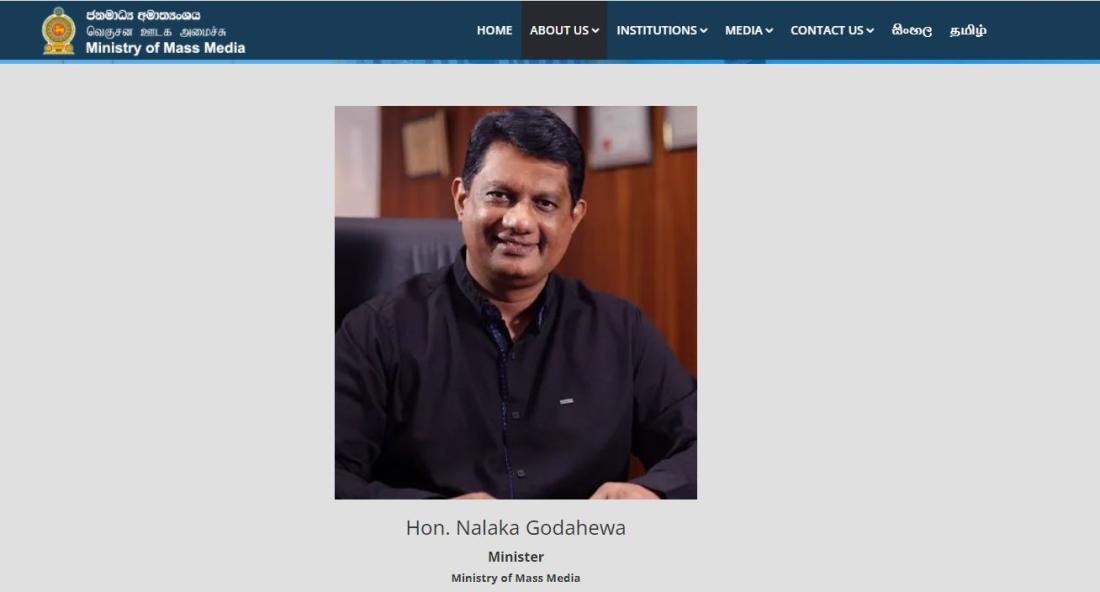Expand the MEDIA dropdown chevron
This screenshot has height=592, width=1100.
pyautogui.click(x=769, y=31)
